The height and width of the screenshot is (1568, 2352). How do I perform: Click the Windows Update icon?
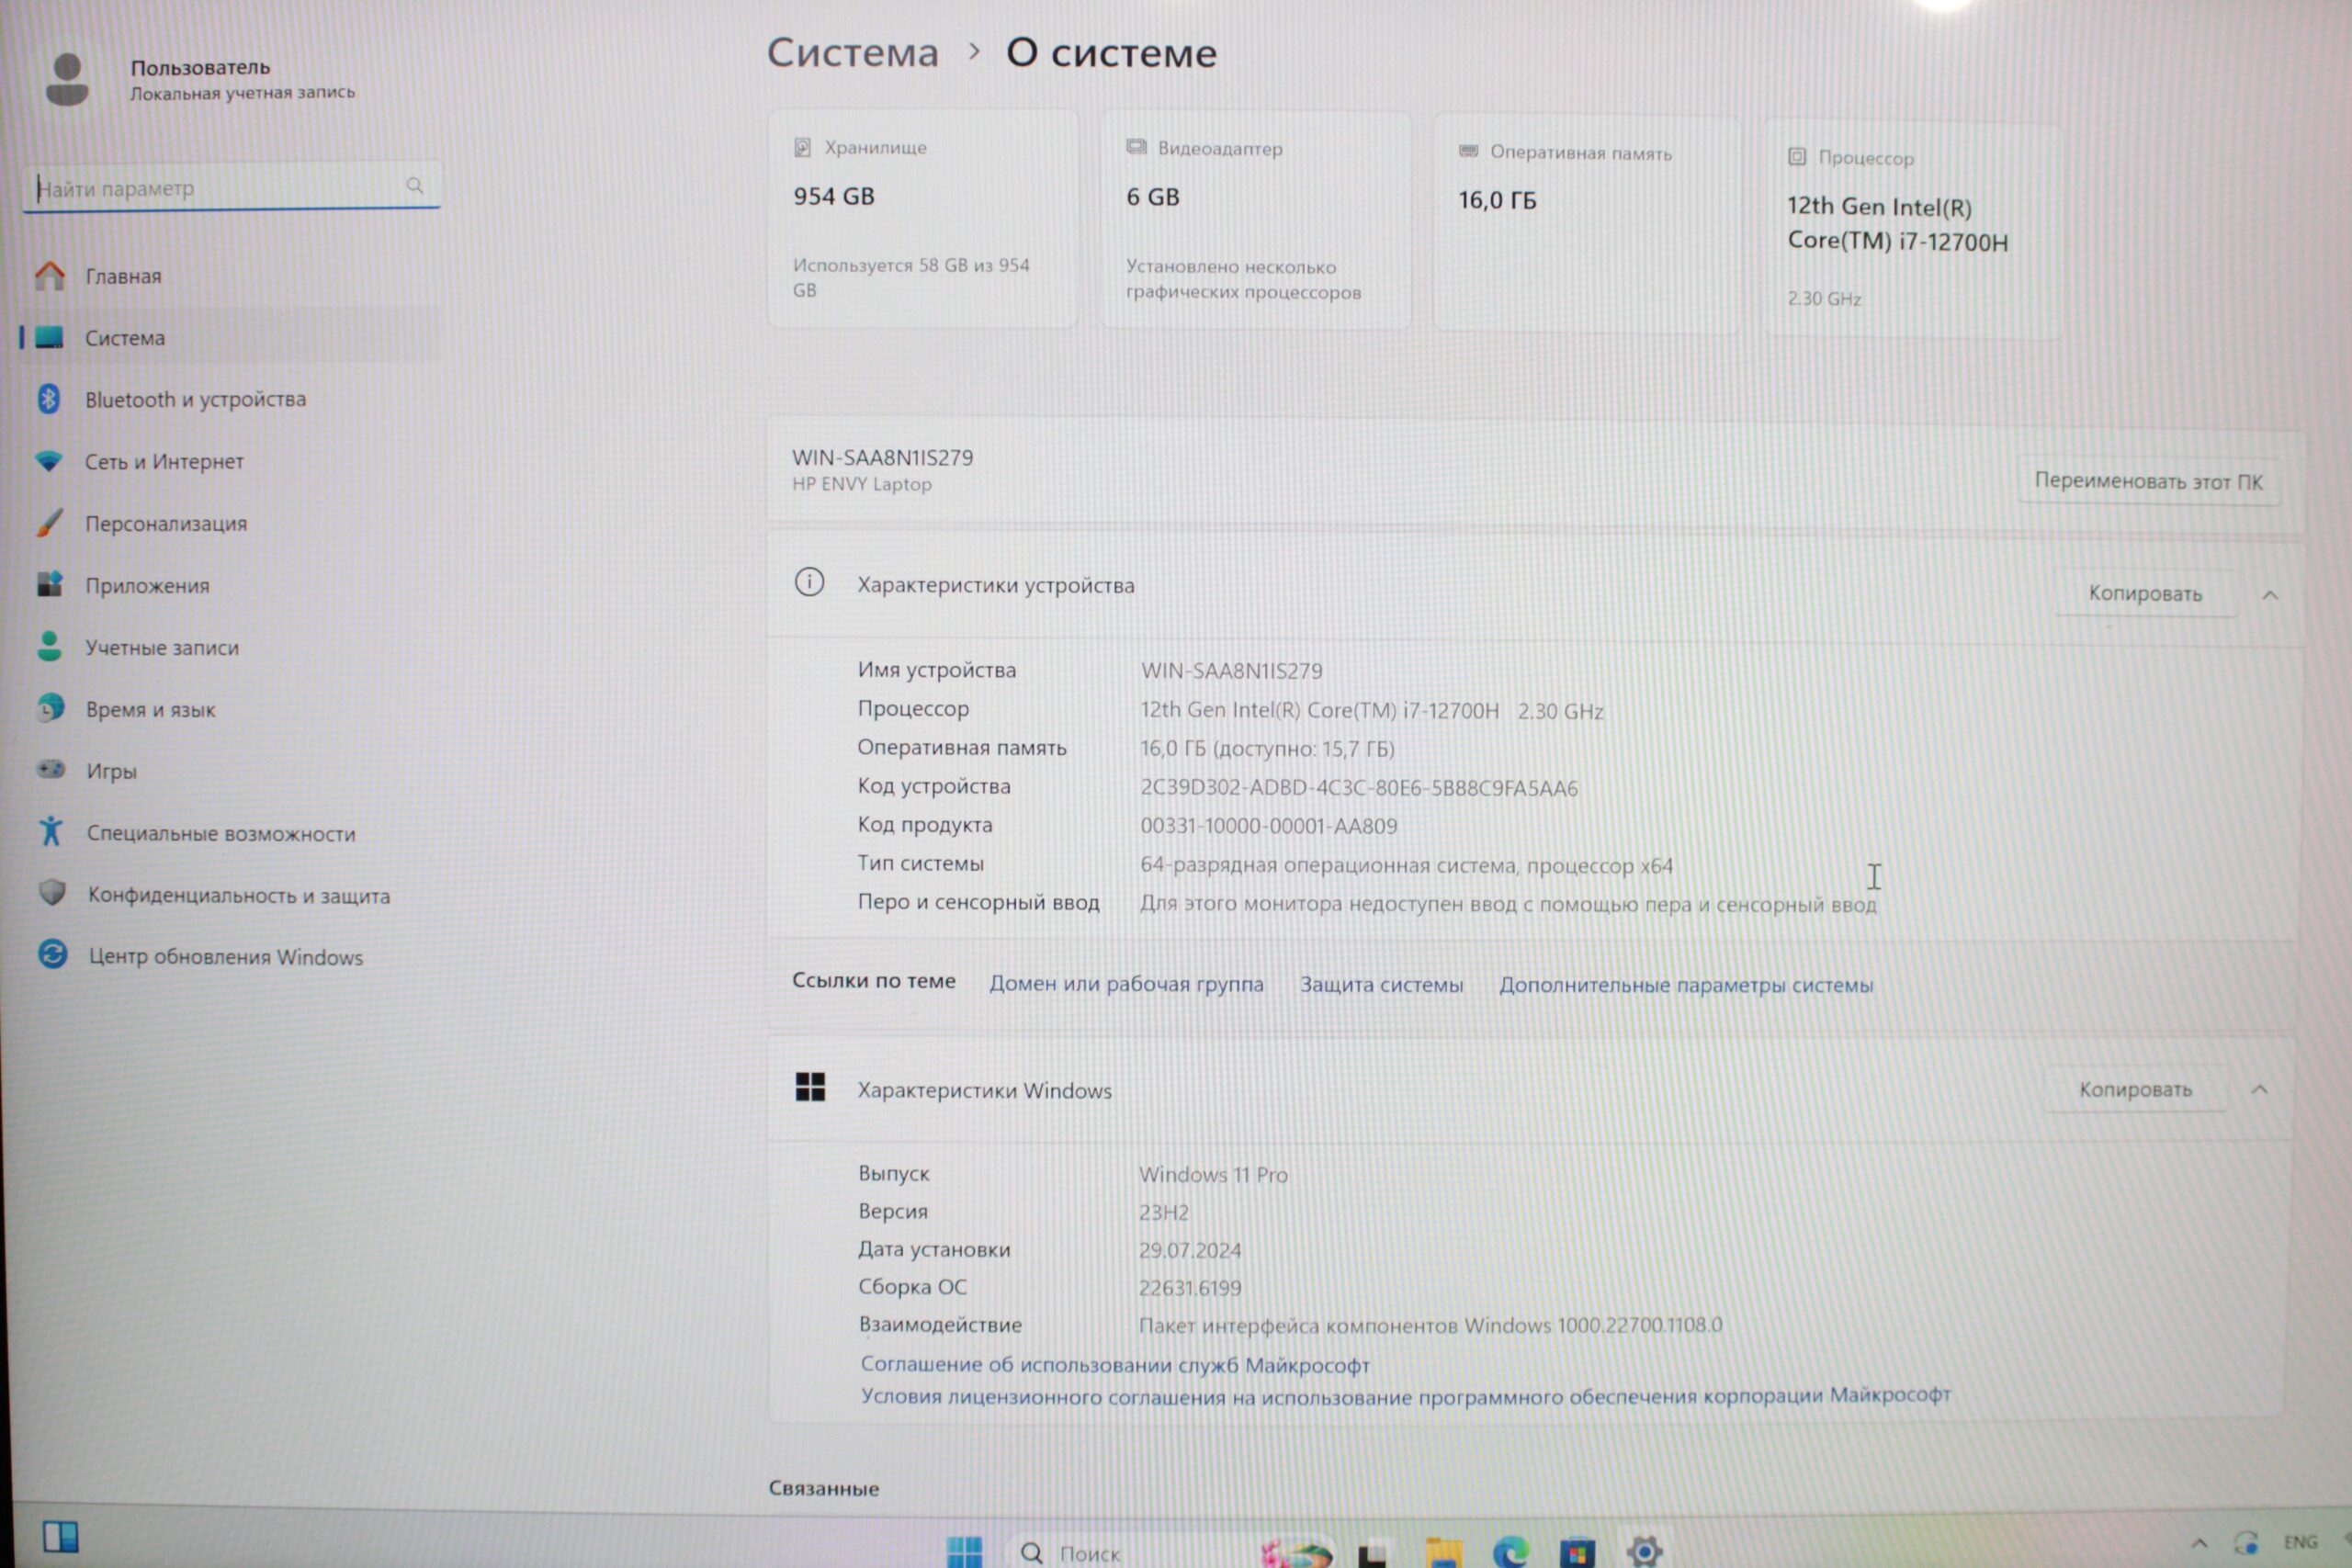(53, 954)
